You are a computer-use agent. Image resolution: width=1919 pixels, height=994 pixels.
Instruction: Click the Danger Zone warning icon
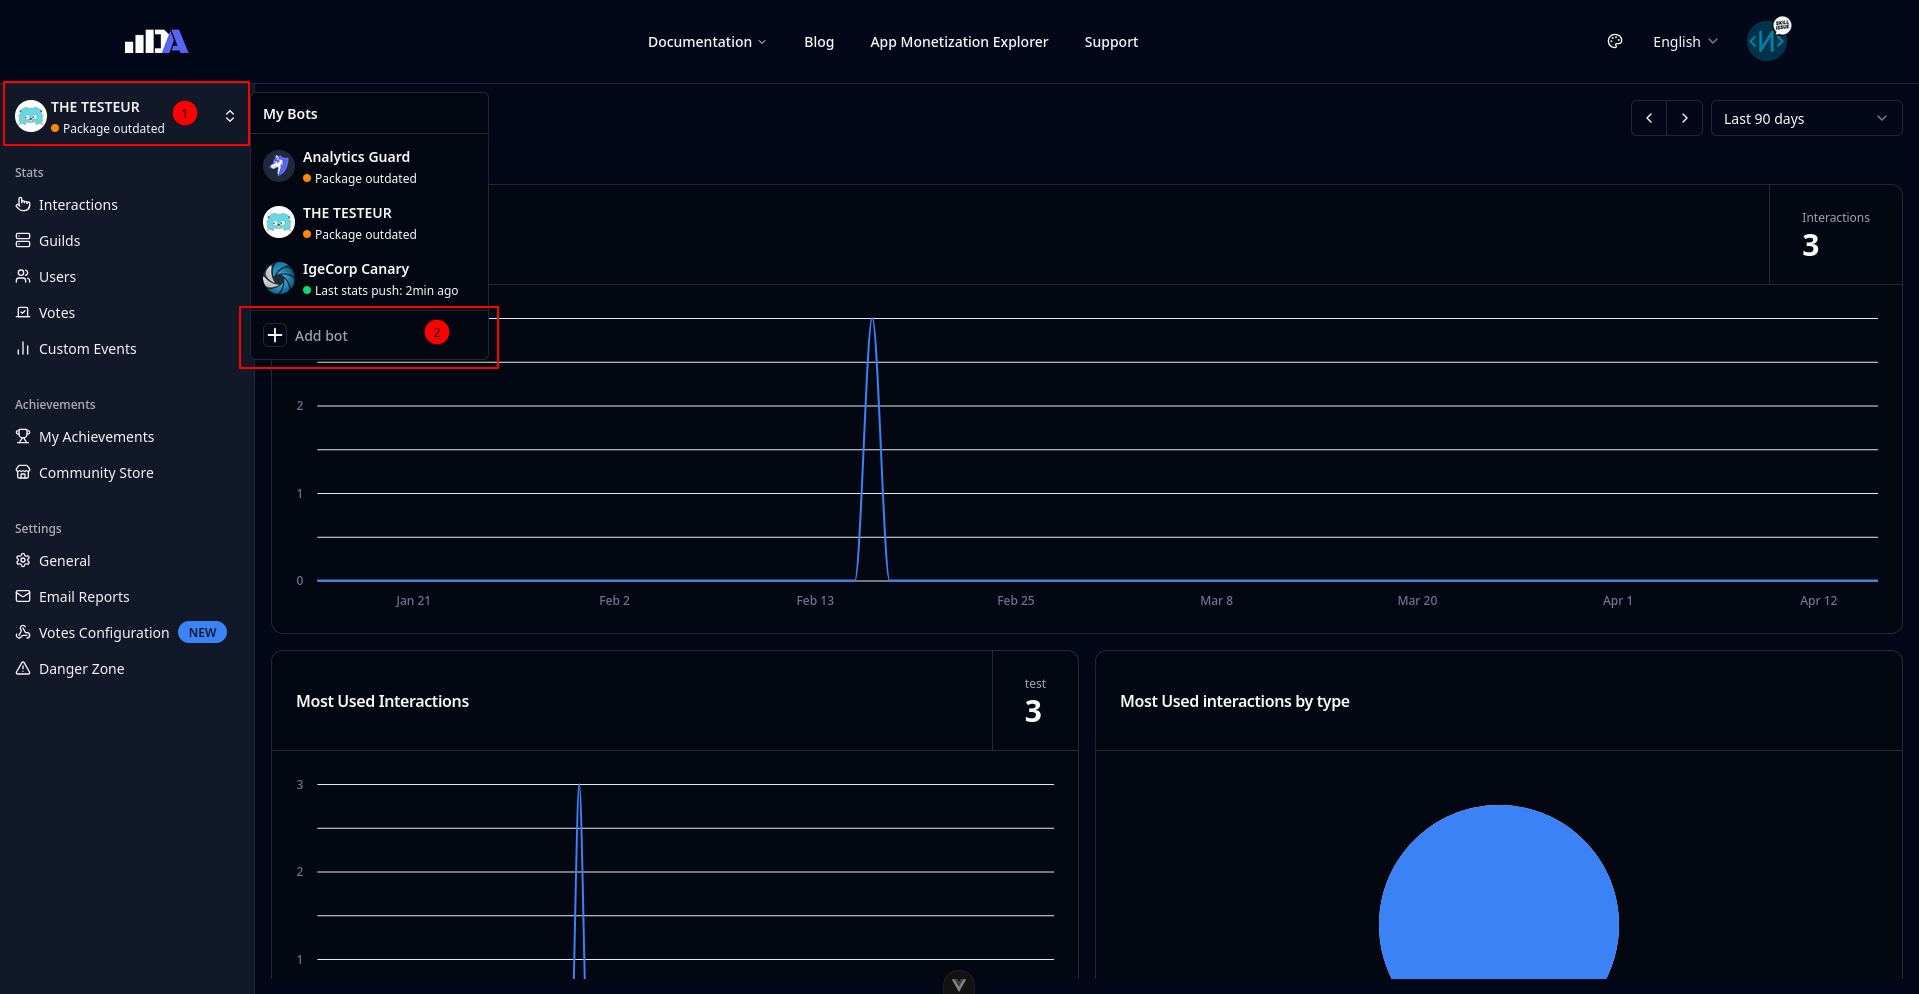pyautogui.click(x=23, y=668)
